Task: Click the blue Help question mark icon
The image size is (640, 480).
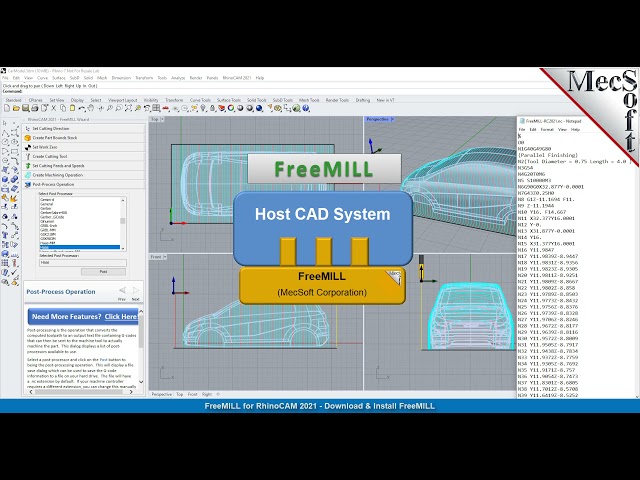Action: [305, 108]
